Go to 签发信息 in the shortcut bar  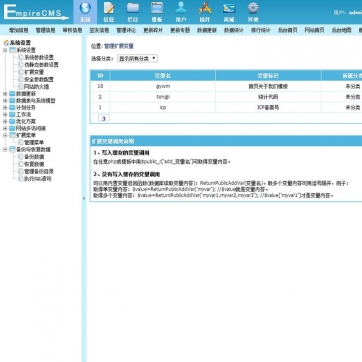point(99,30)
